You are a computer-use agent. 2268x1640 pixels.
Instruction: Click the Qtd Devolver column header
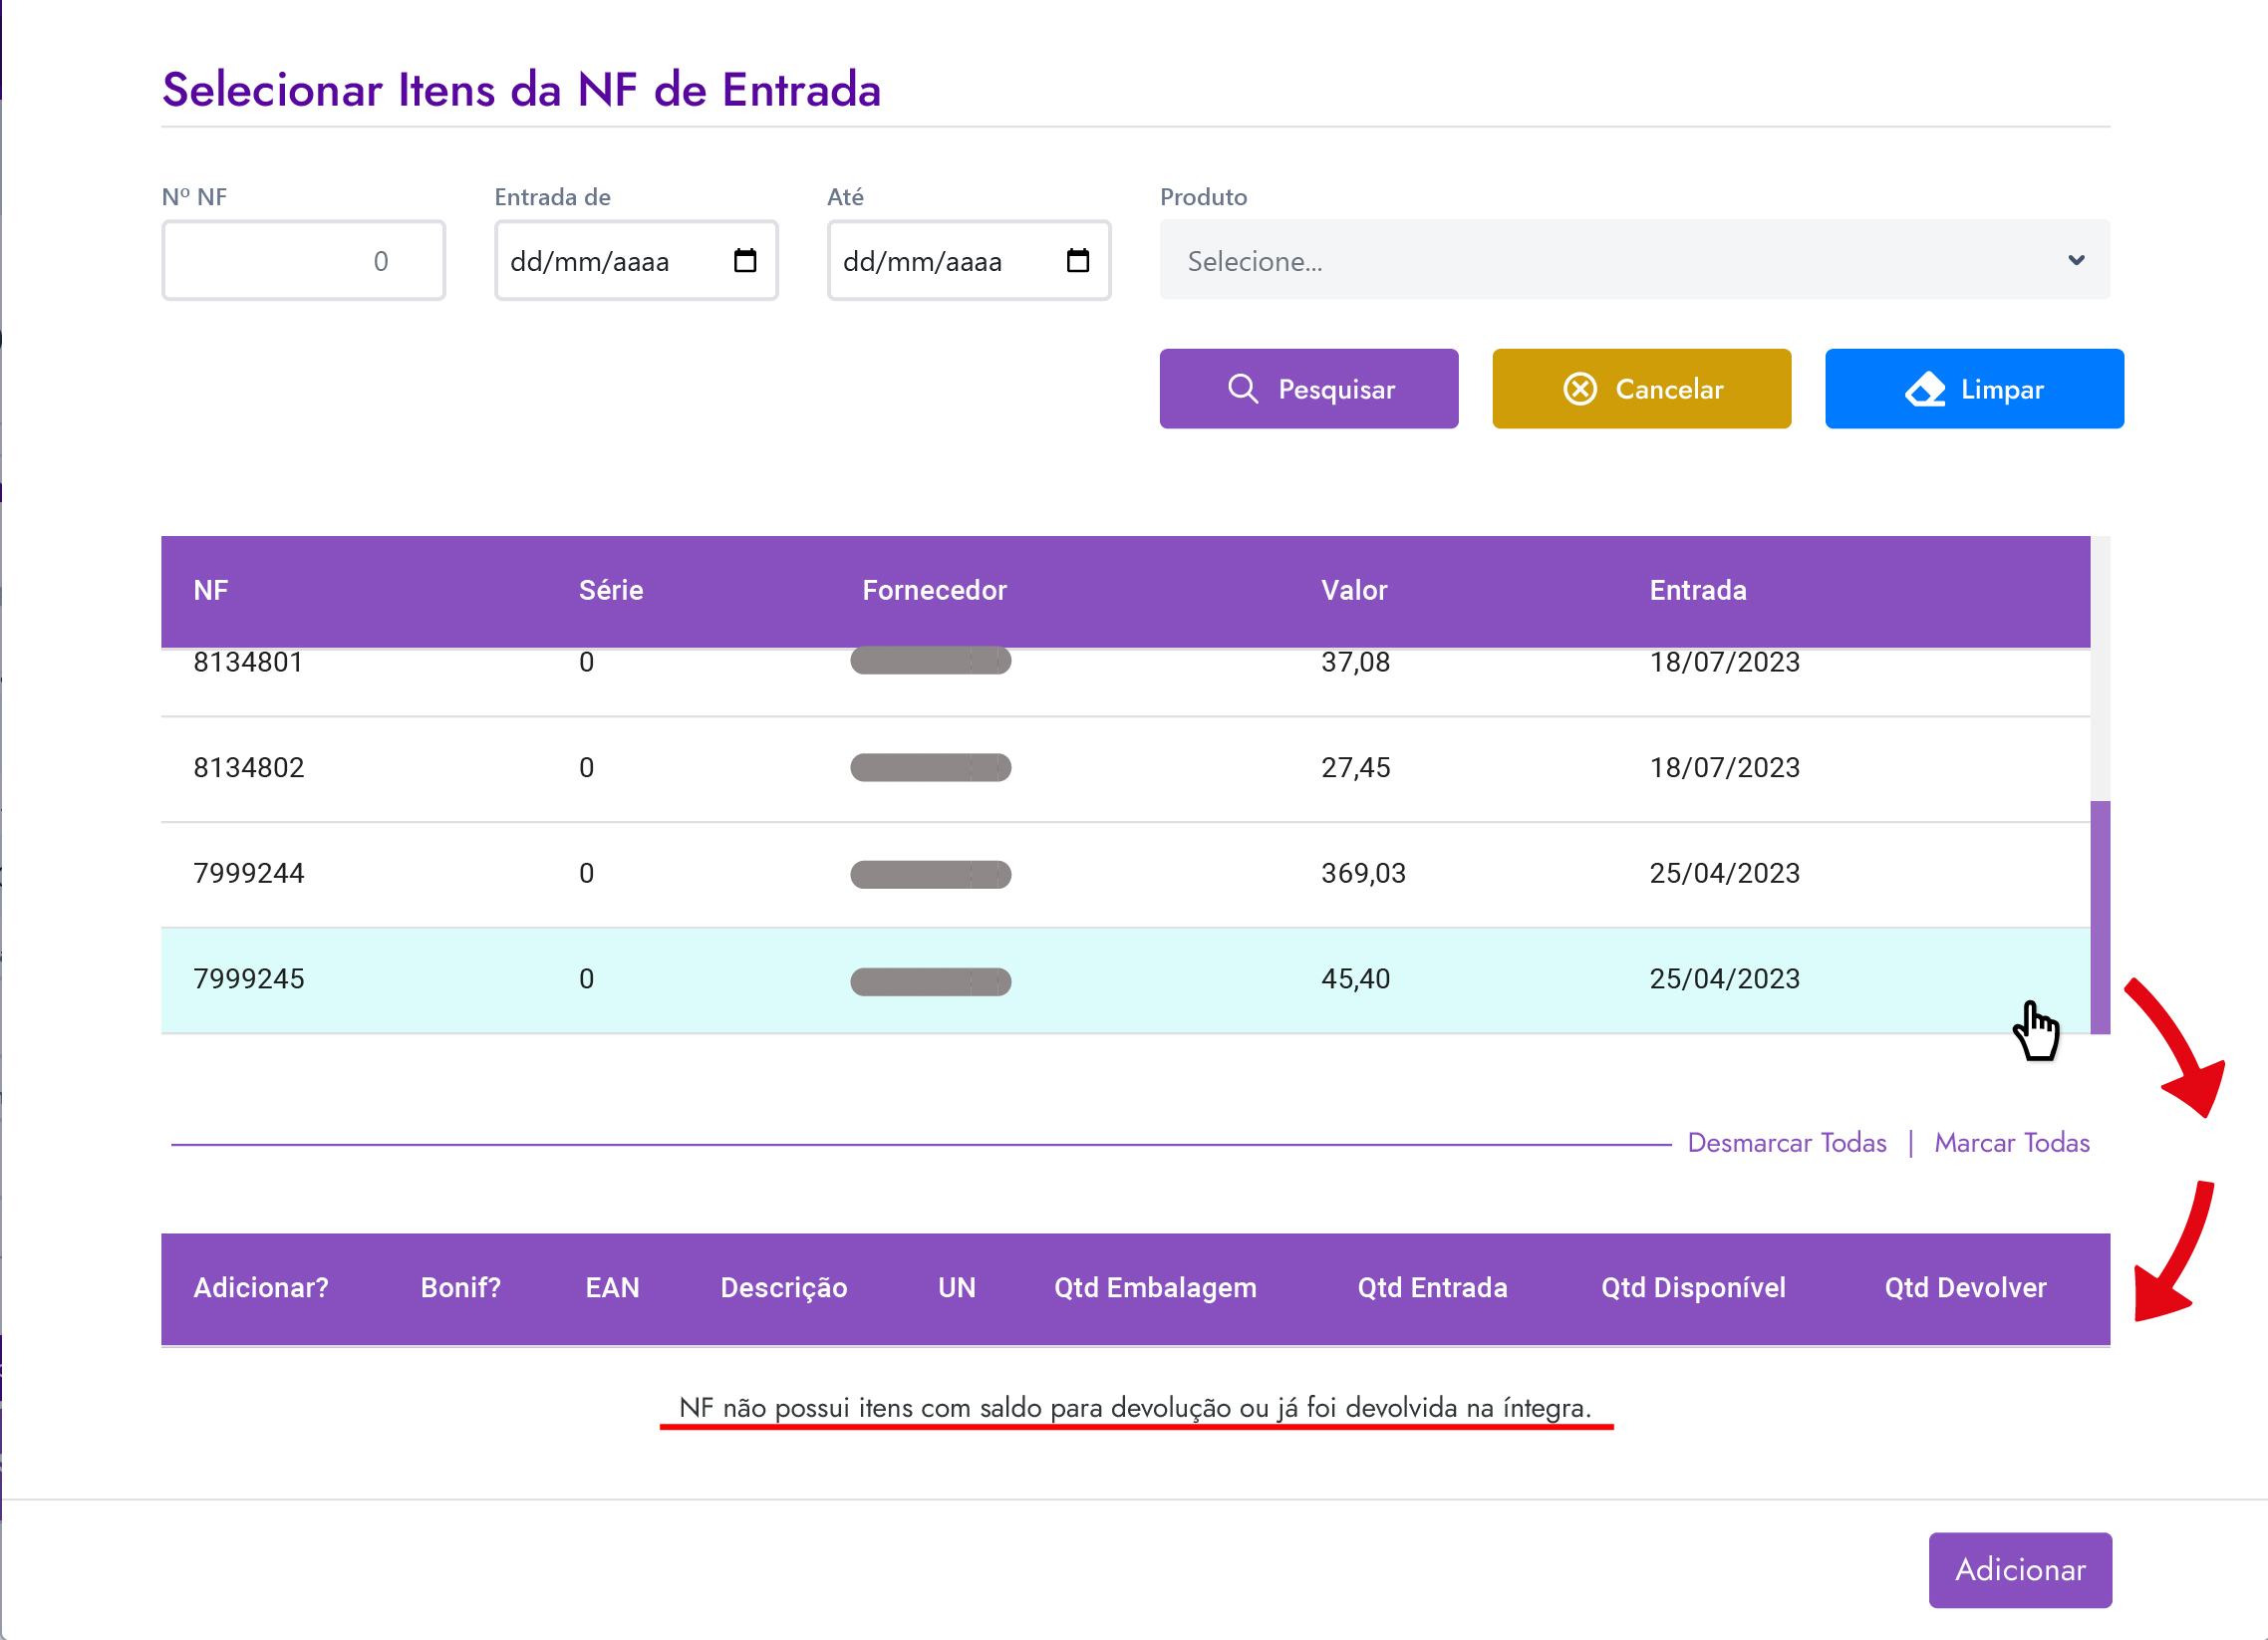pyautogui.click(x=1965, y=1288)
